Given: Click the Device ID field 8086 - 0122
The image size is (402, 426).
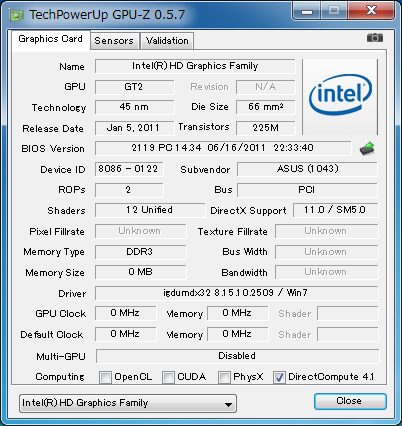Looking at the screenshot, I should point(129,169).
